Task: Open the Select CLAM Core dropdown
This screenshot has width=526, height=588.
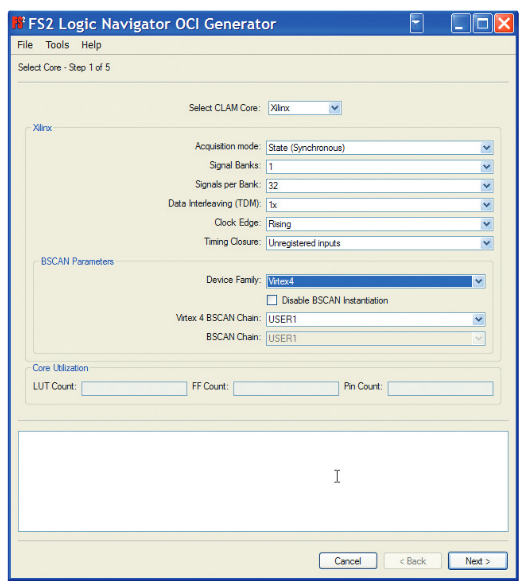Action: click(x=334, y=108)
